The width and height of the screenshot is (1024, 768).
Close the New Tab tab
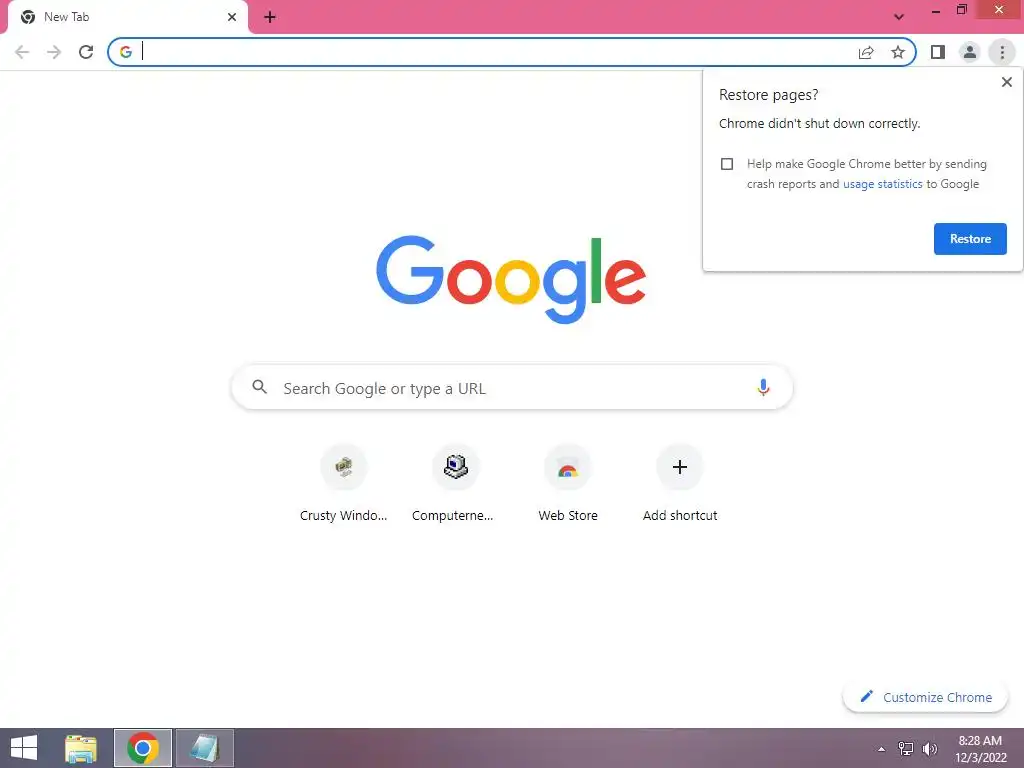(x=232, y=17)
